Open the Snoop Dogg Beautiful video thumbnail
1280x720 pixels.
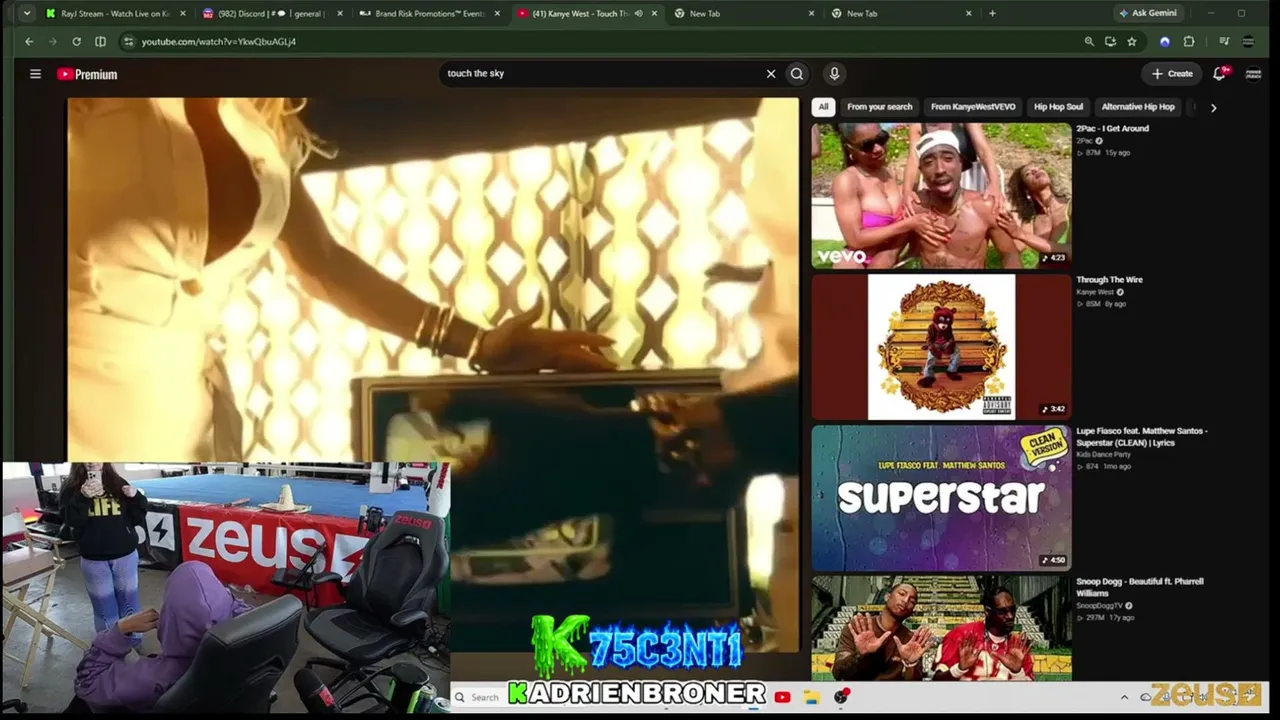pos(941,628)
